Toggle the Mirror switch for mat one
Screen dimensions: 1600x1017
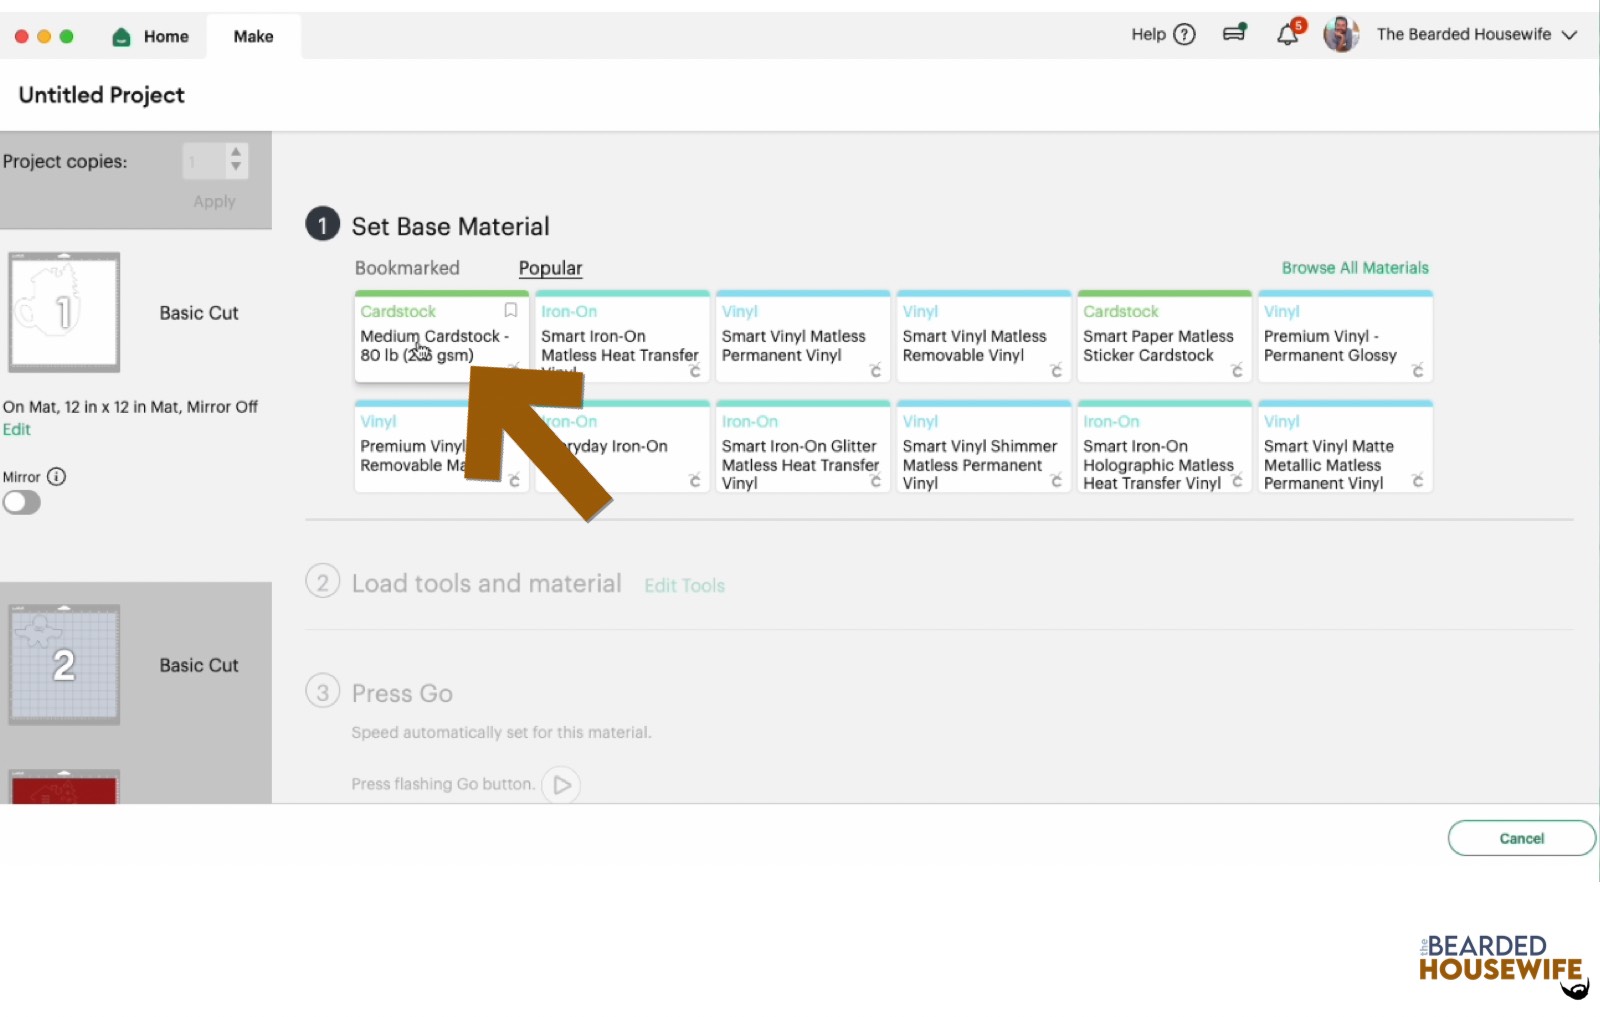pos(22,502)
